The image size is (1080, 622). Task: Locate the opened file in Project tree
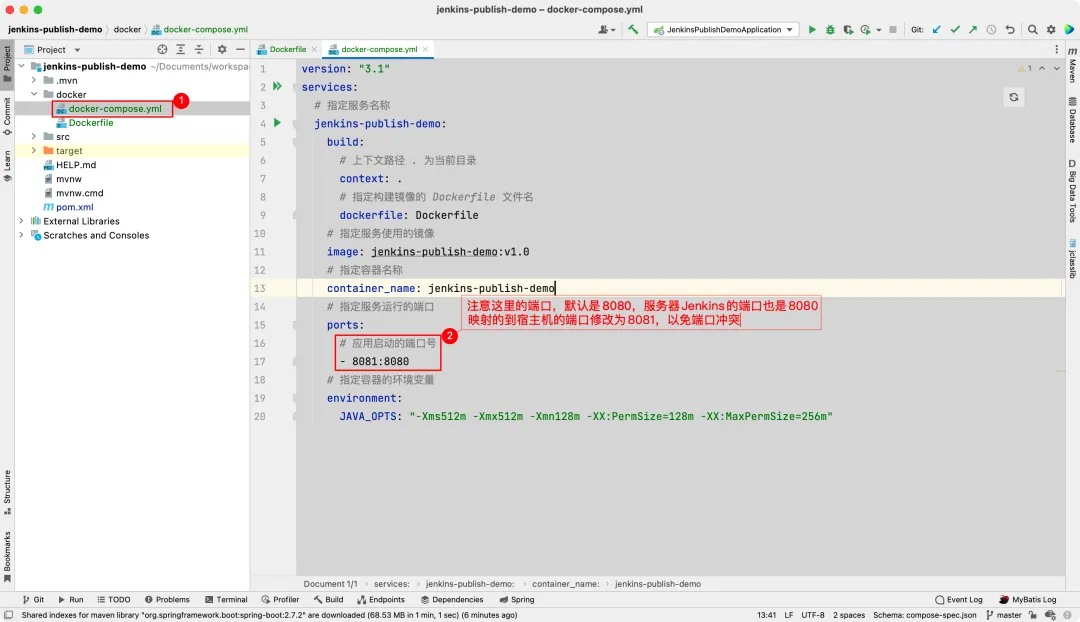[162, 50]
